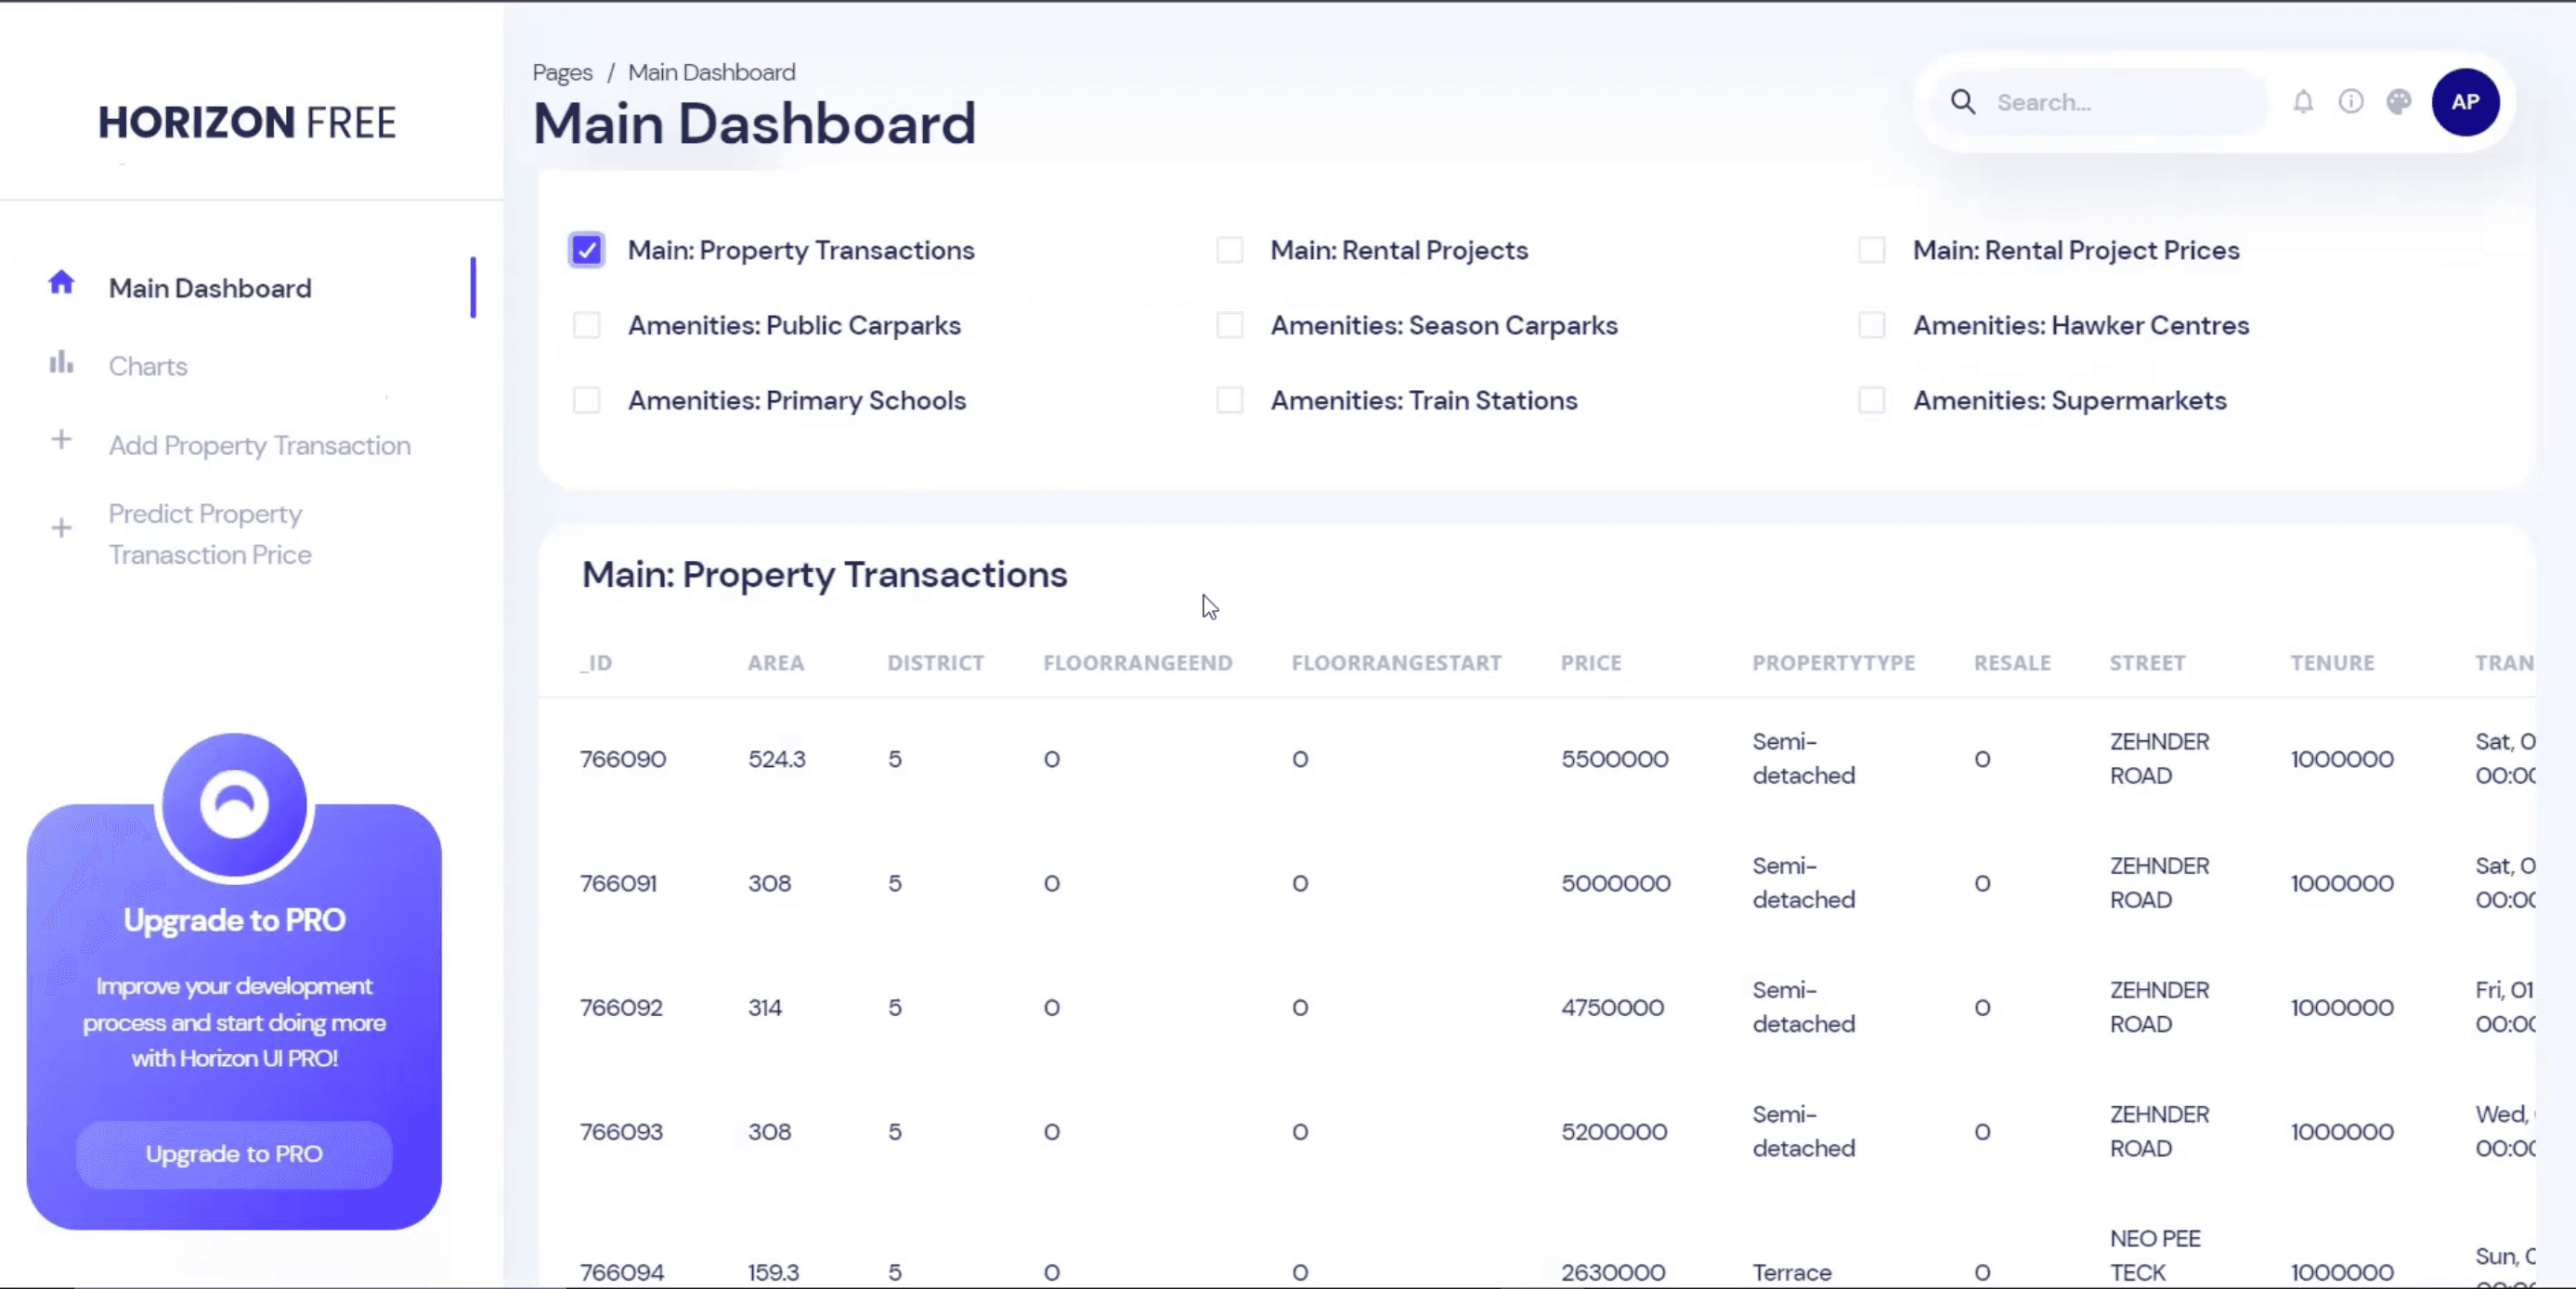Click the color palette theme icon
This screenshot has width=2576, height=1289.
click(2399, 102)
